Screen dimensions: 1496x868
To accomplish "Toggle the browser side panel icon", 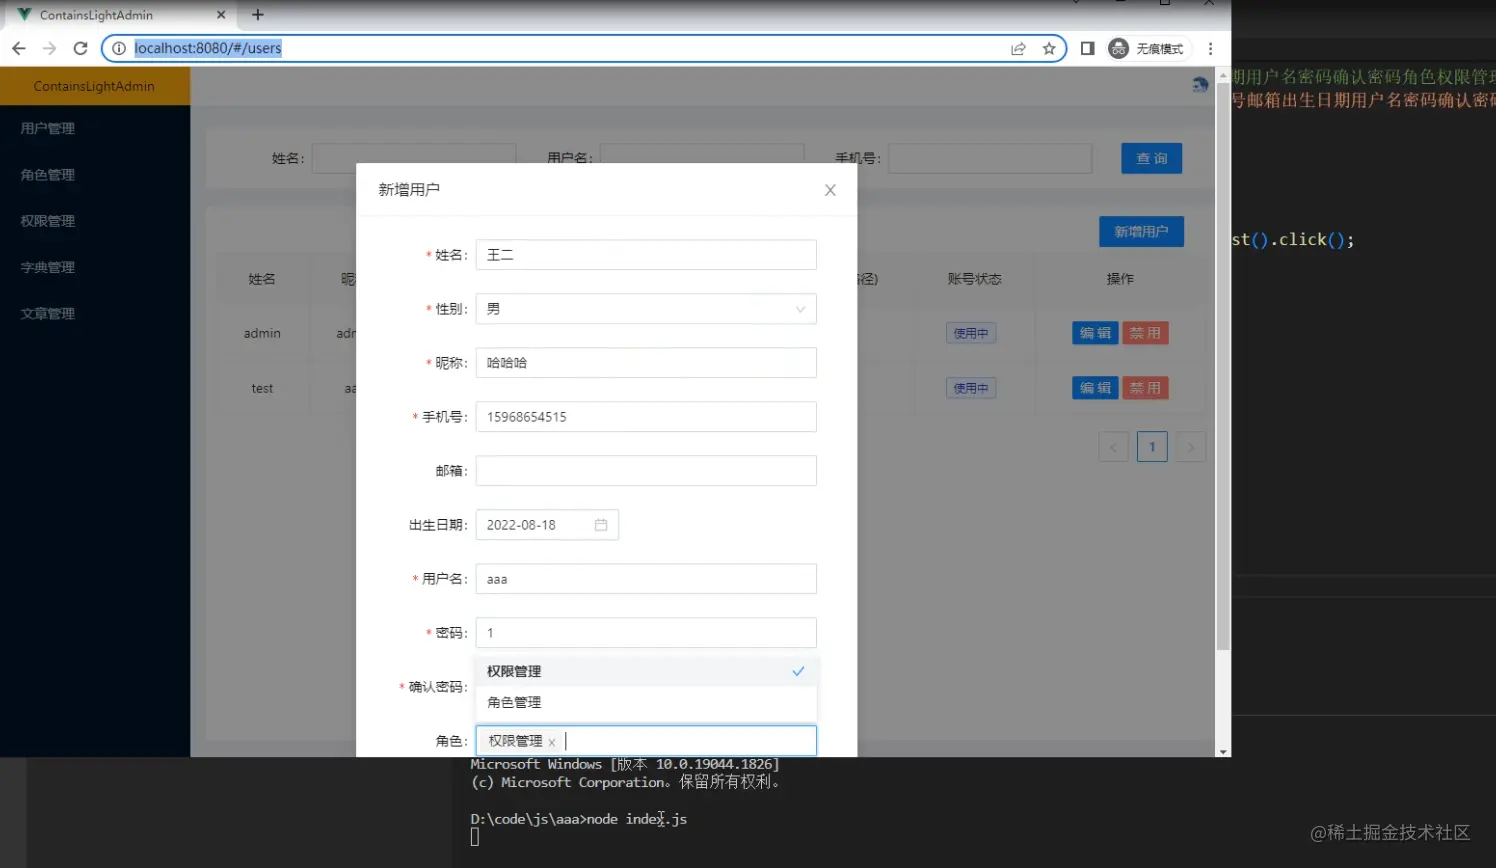I will click(1087, 48).
